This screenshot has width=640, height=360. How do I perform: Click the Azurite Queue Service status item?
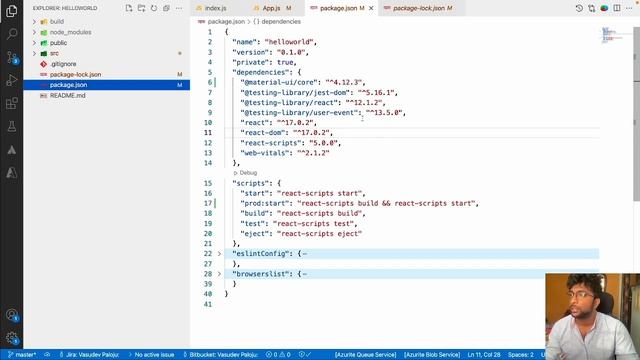[365, 355]
